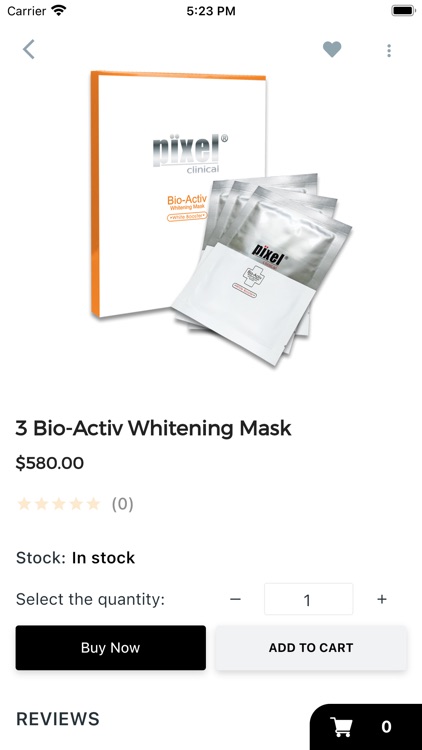Screen dimensions: 422x750
Task: Tap the ADD TO CART button
Action: (x=311, y=648)
